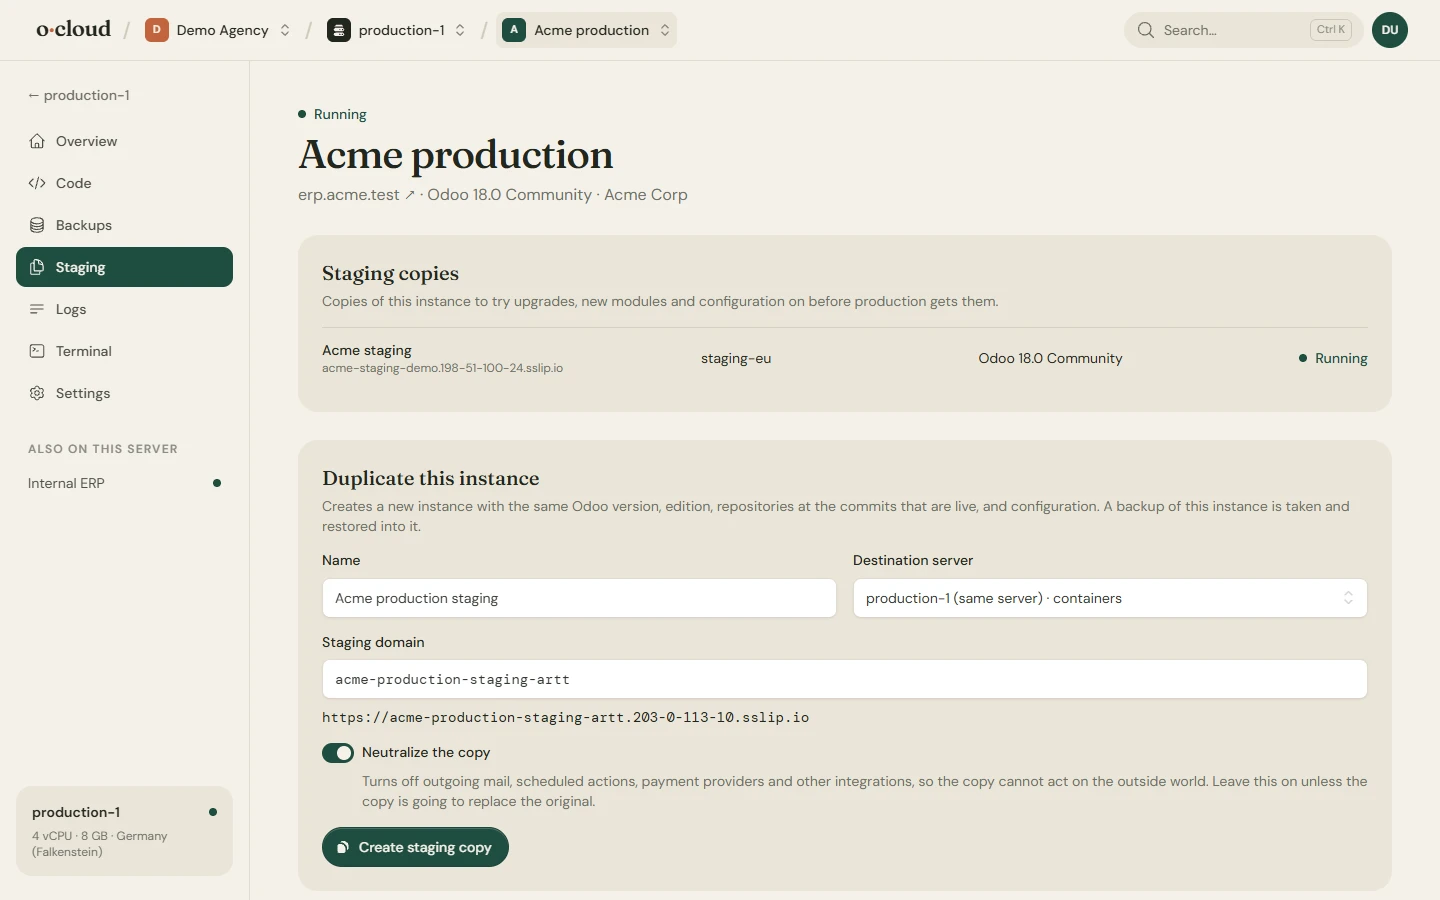Image resolution: width=1440 pixels, height=900 pixels.
Task: Open the Acme staging copy row
Action: click(845, 358)
